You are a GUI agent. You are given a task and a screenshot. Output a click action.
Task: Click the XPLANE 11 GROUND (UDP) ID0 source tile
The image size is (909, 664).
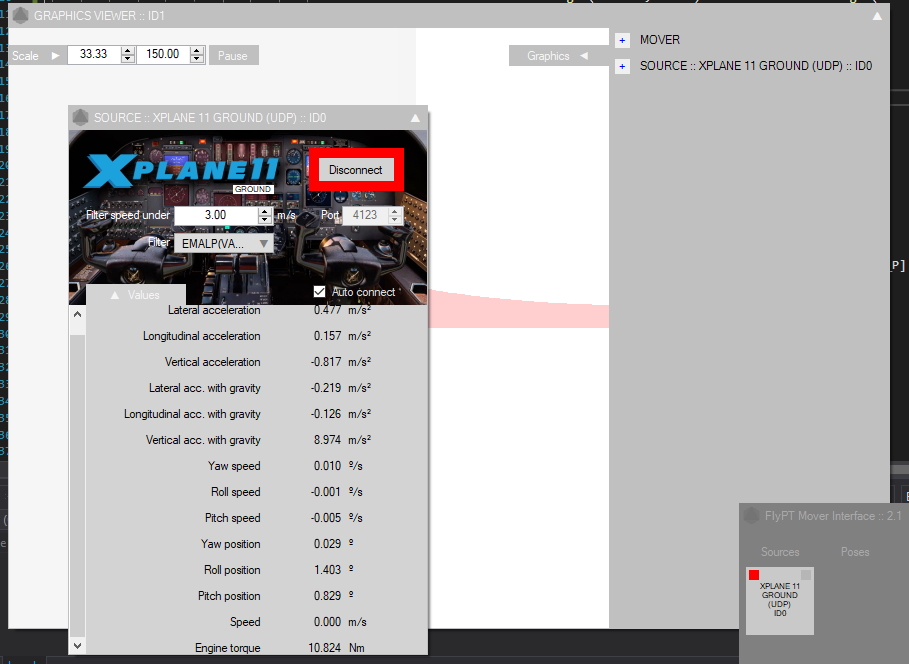[x=780, y=601]
